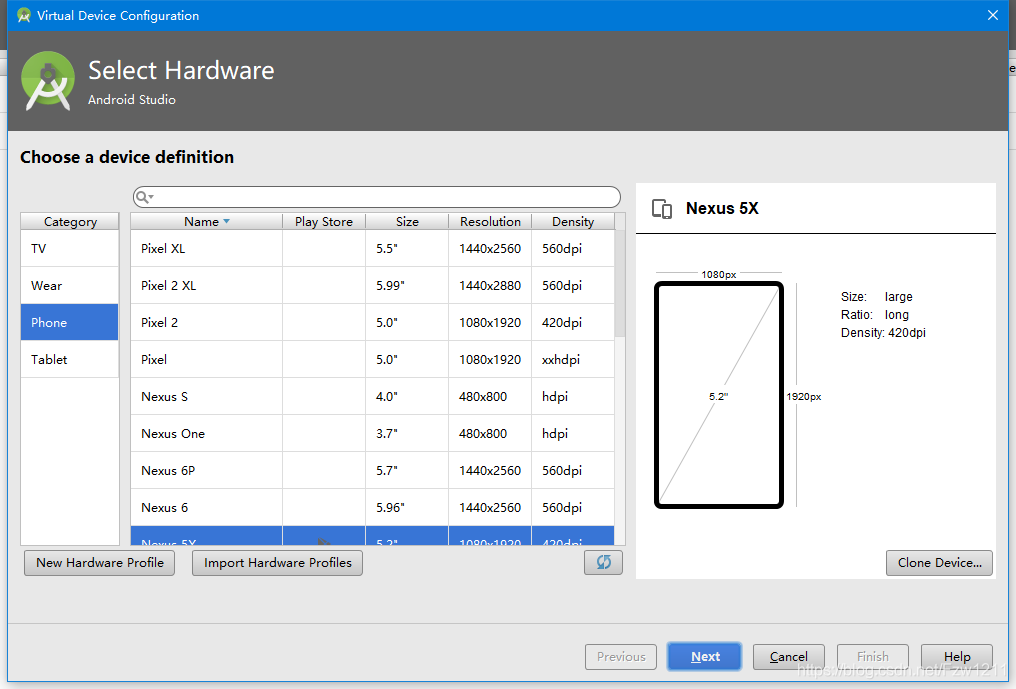
Task: Click the Nexus 5X phone preview outline
Action: pyautogui.click(x=719, y=395)
